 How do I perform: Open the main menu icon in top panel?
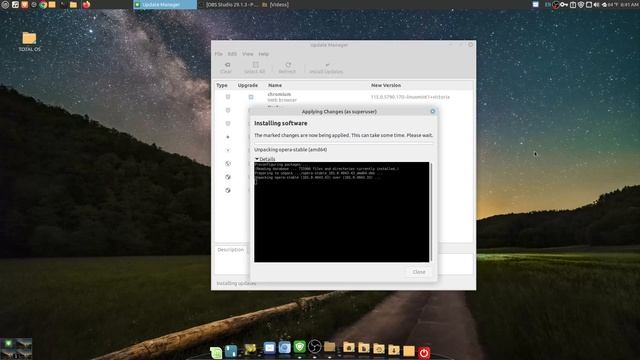click(x=5, y=4)
